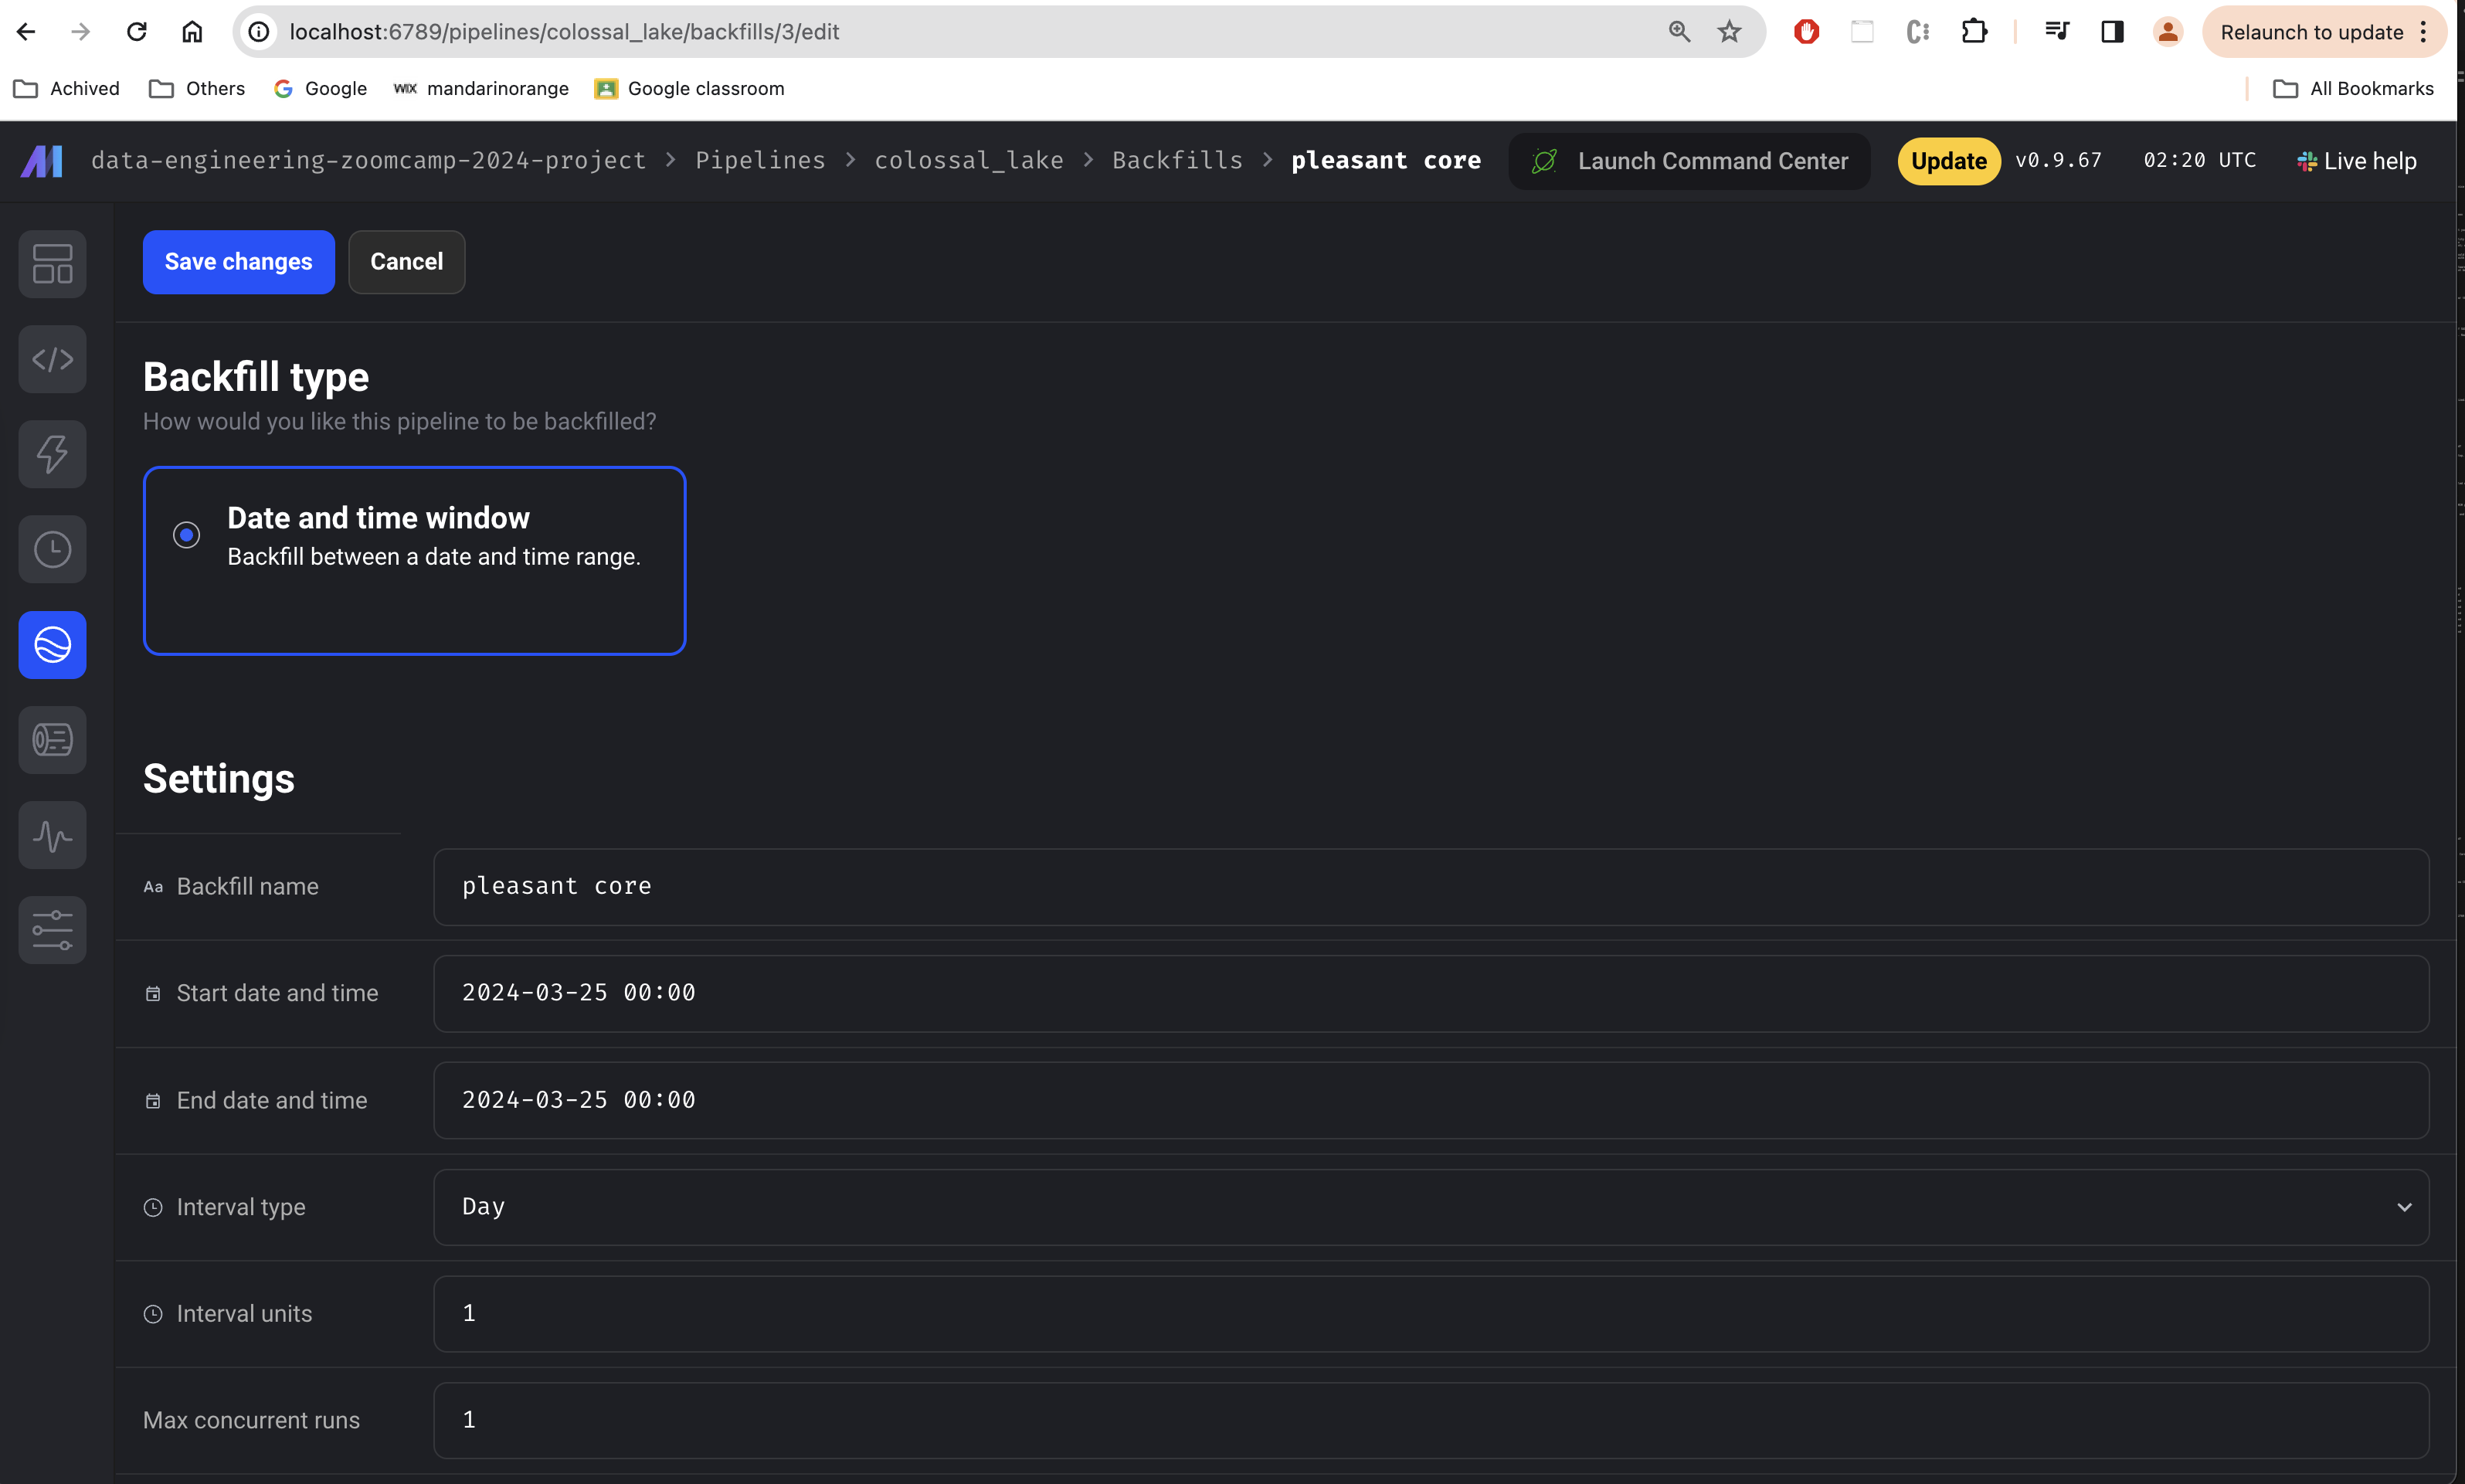This screenshot has width=2465, height=1484.
Task: Reload the page
Action: click(x=137, y=32)
